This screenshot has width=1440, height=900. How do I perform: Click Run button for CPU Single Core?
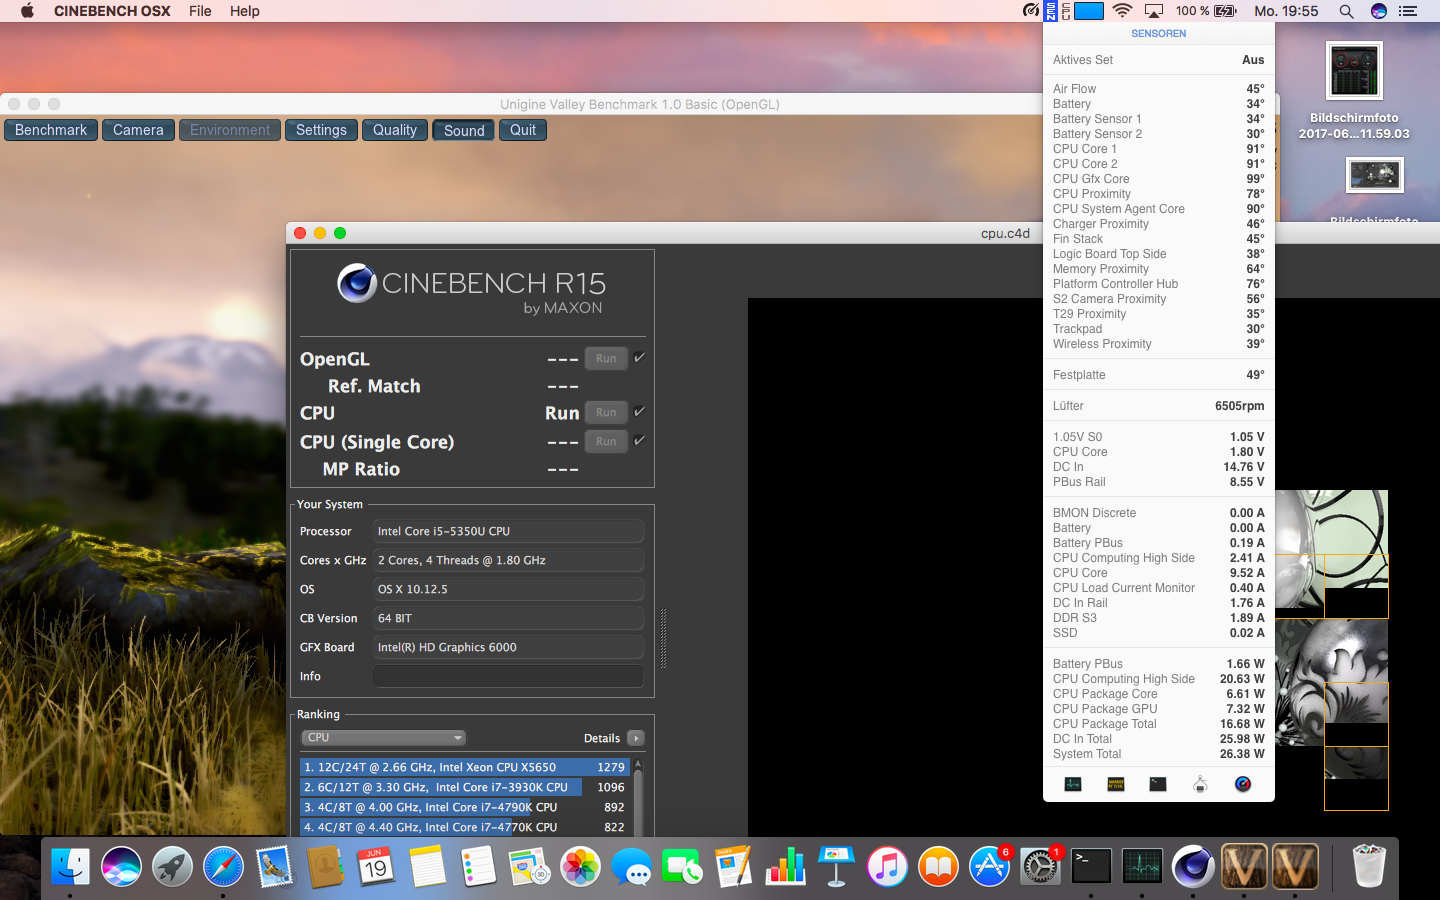[606, 441]
